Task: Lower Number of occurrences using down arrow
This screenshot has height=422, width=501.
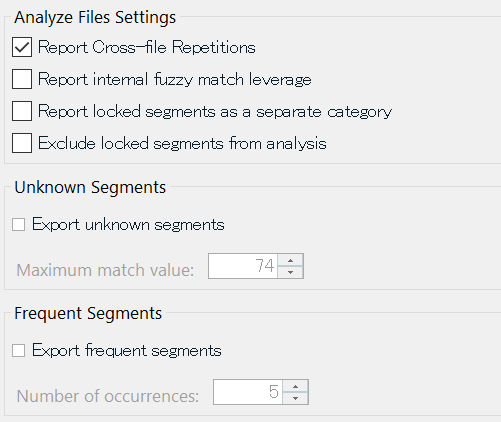Action: (295, 398)
